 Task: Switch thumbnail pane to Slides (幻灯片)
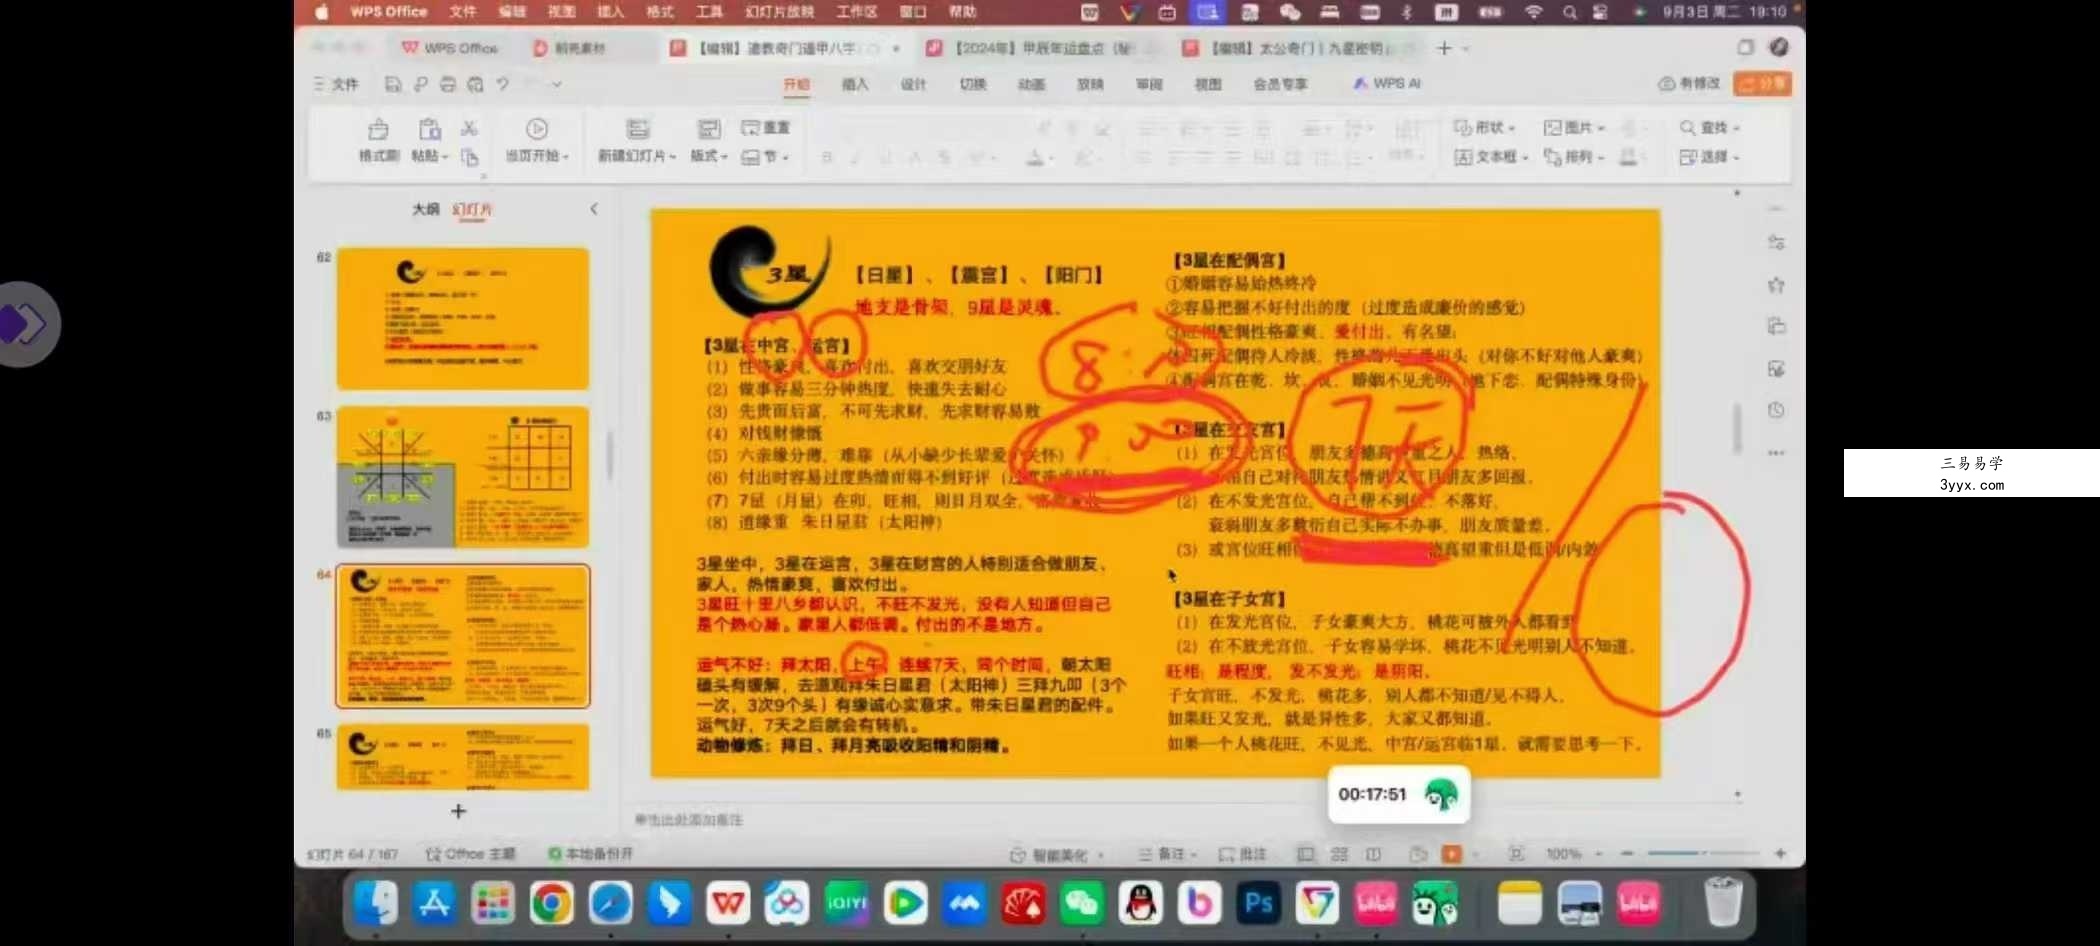coord(472,209)
